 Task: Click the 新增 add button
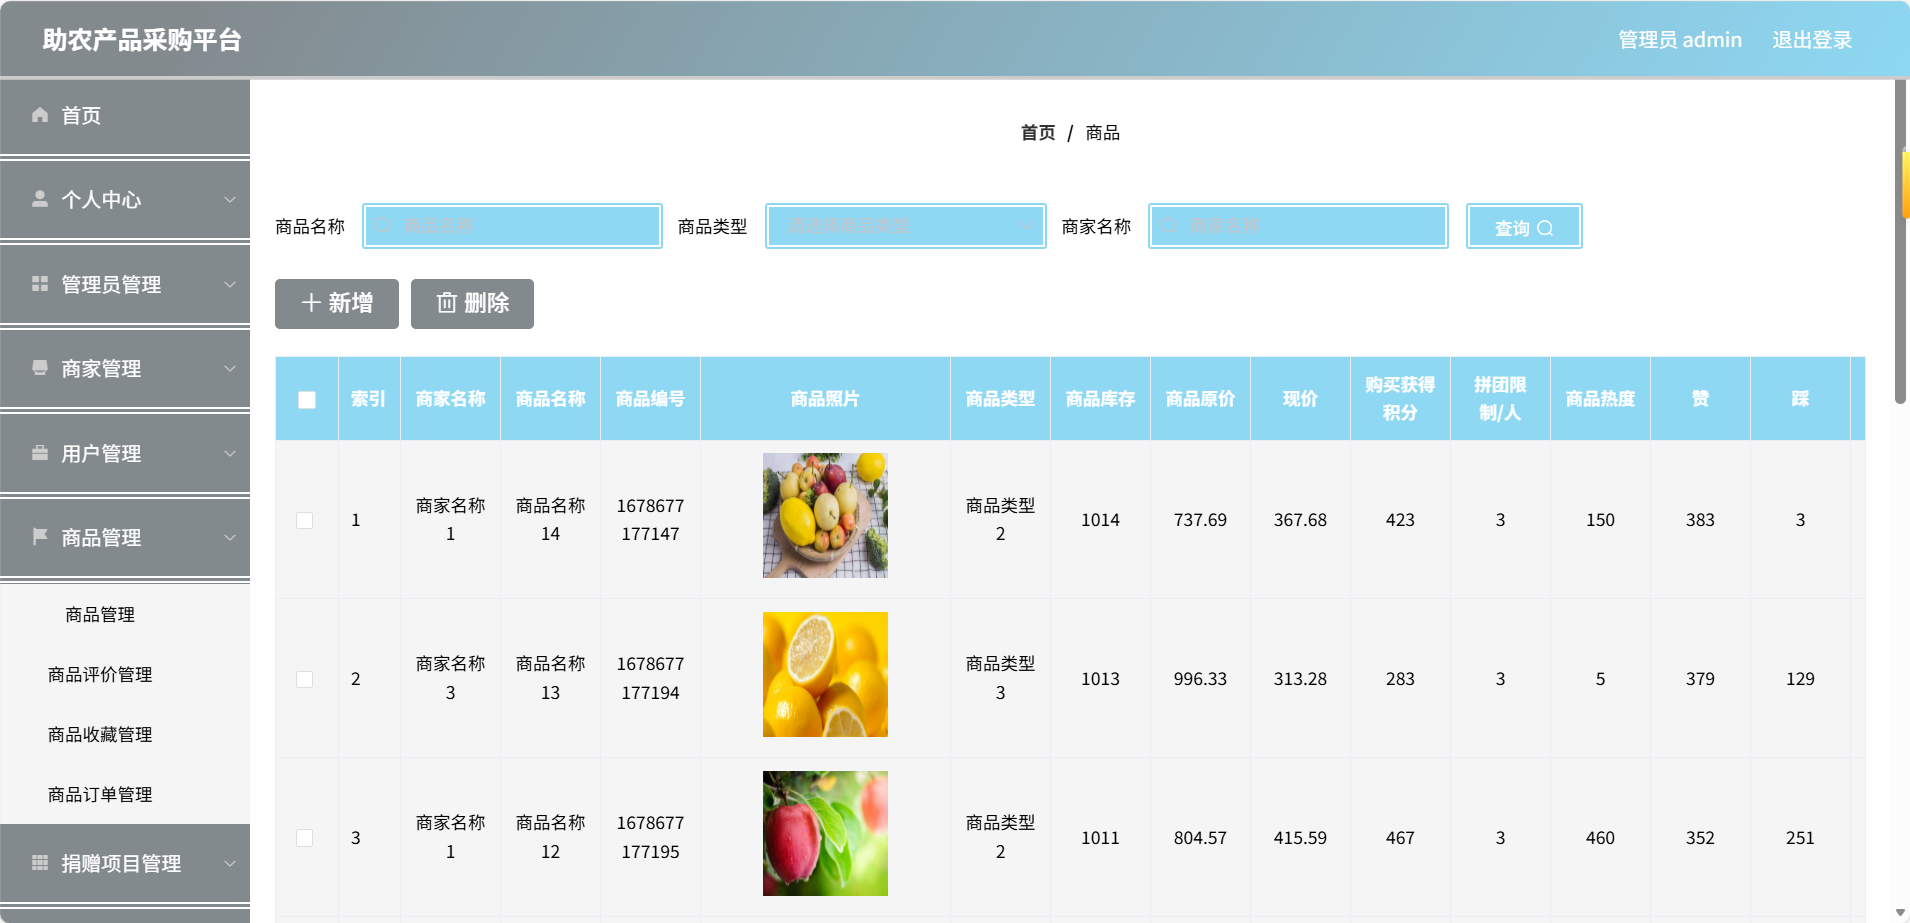coord(337,303)
